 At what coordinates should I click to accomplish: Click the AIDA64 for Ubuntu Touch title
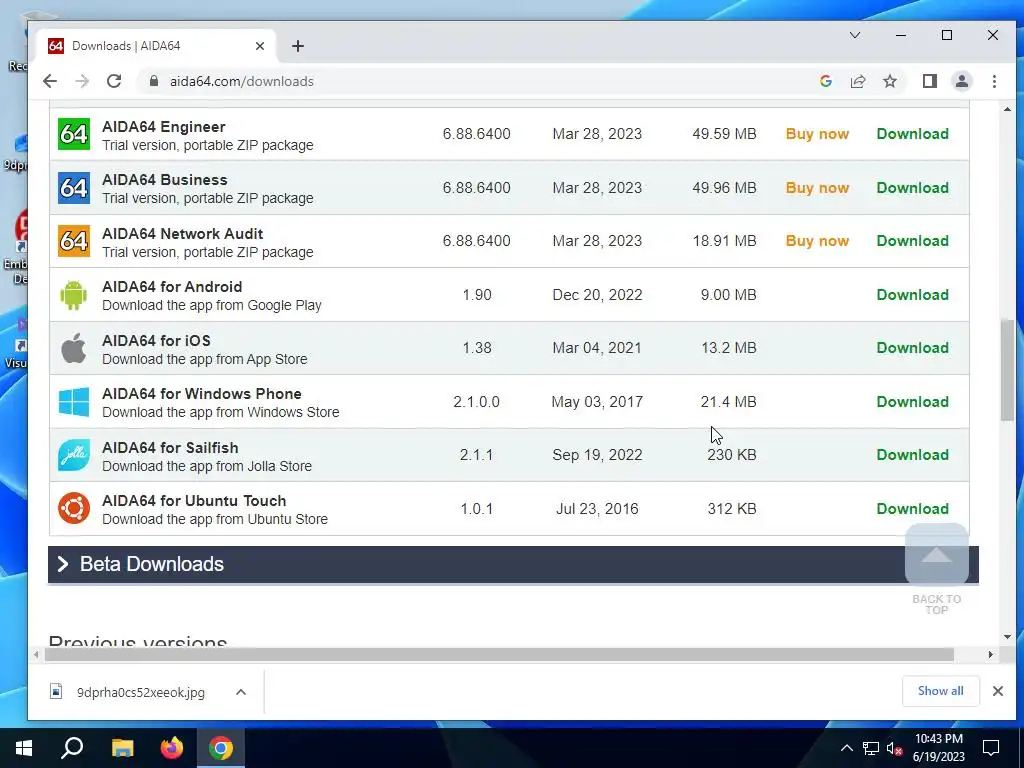pos(194,501)
